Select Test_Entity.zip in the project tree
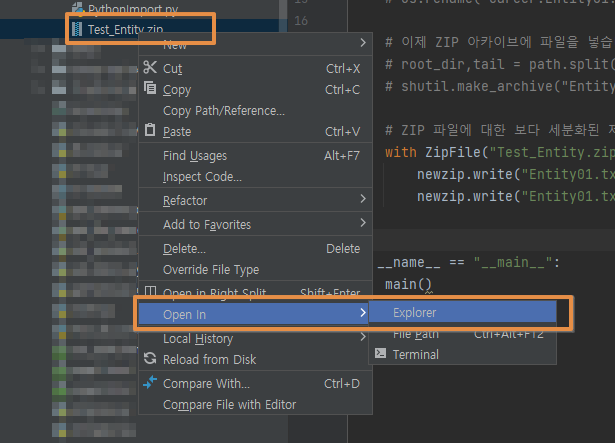The image size is (615, 443). 125,29
